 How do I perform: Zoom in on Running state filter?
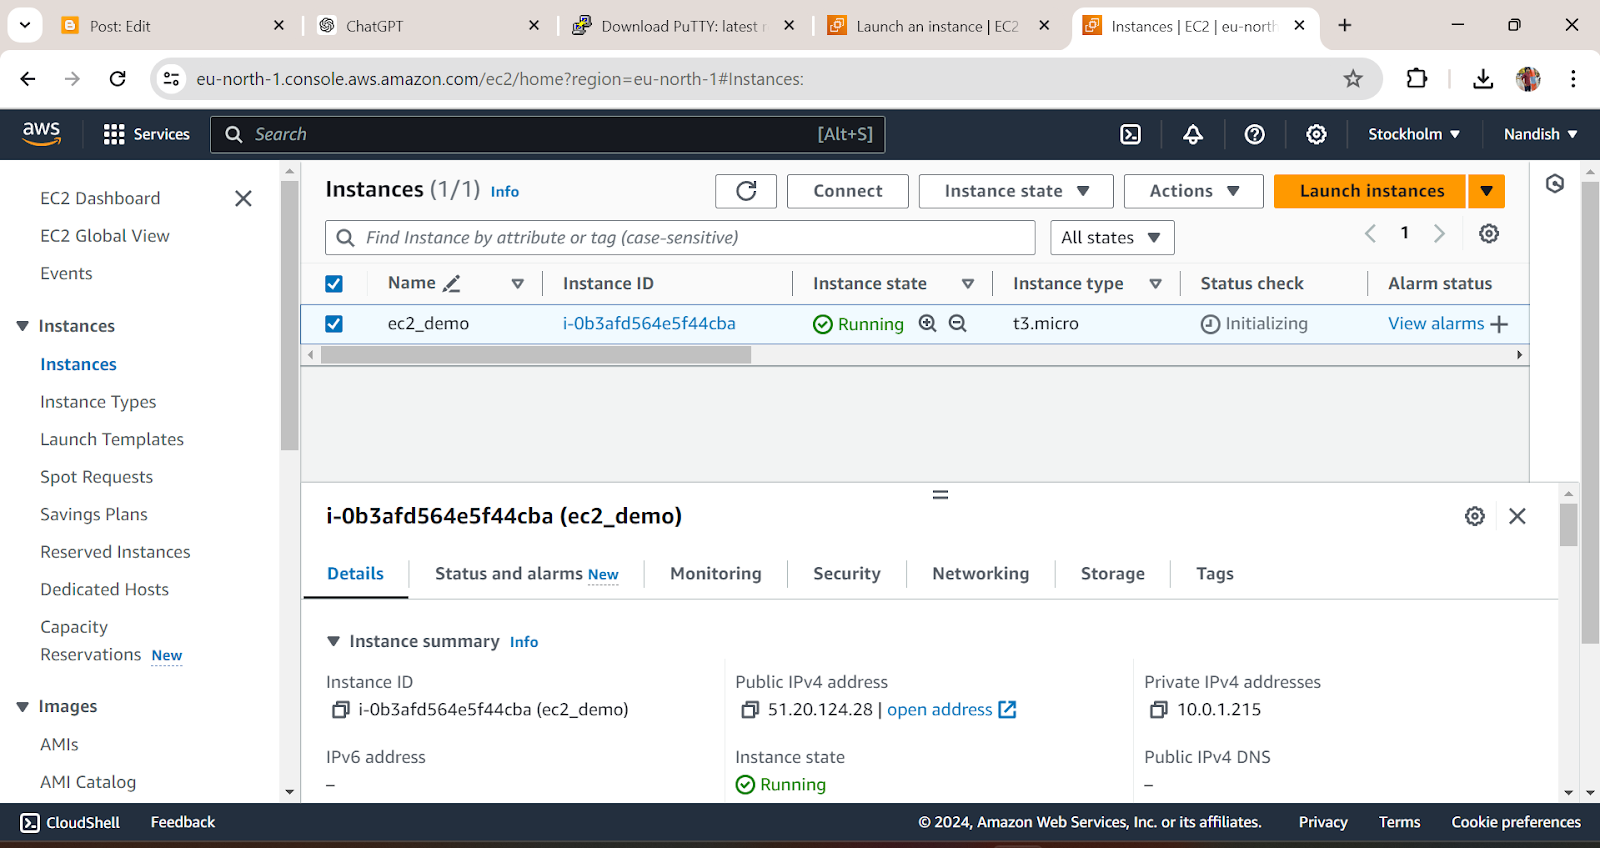click(928, 323)
